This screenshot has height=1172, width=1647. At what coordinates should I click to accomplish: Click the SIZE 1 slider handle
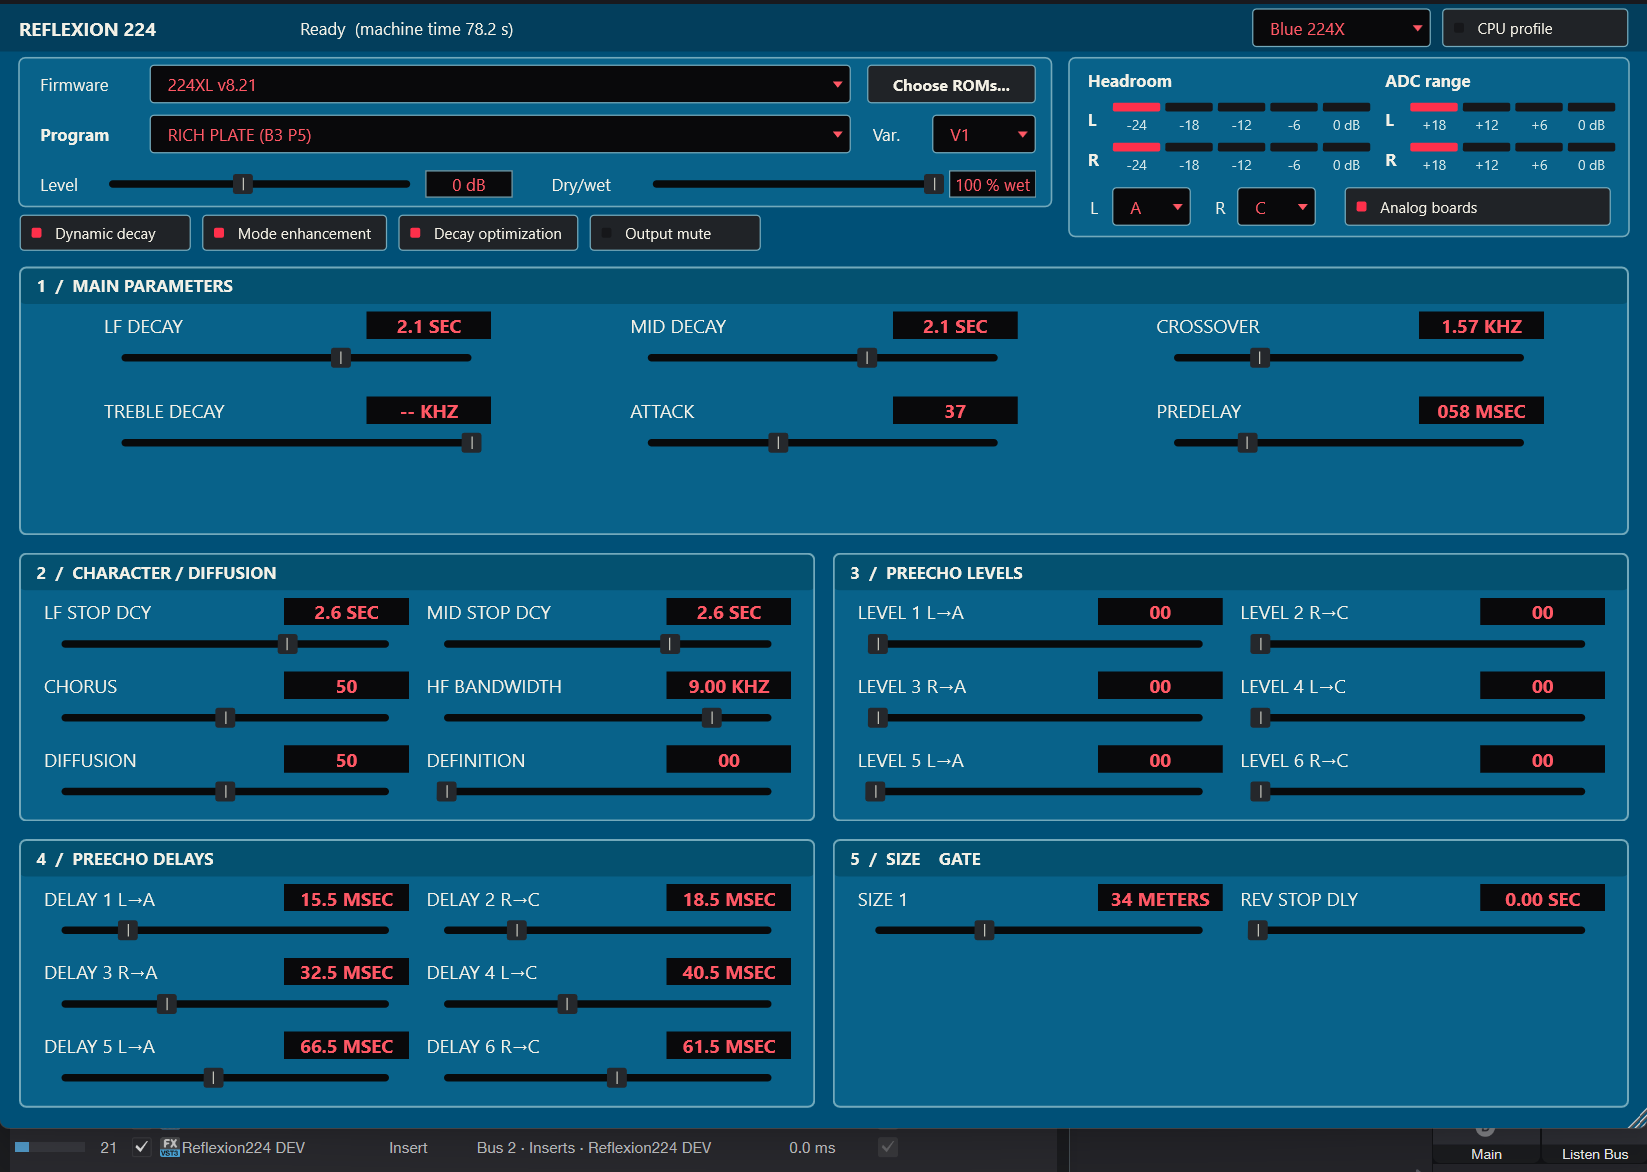984,931
